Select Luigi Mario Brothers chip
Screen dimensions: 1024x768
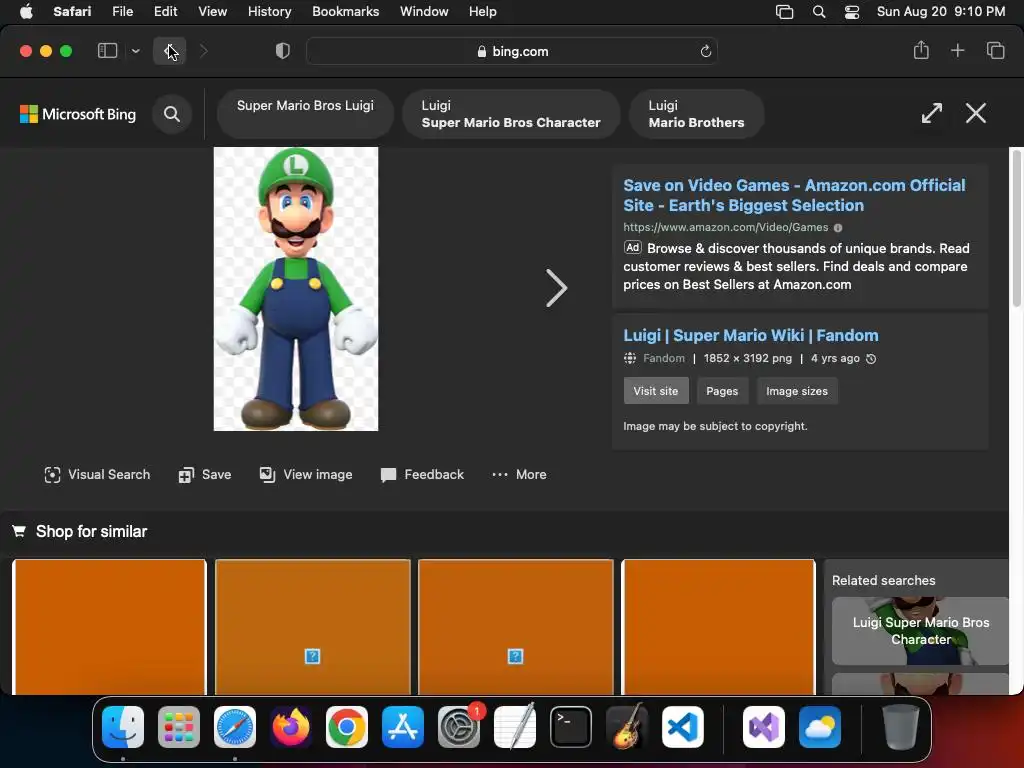(696, 114)
